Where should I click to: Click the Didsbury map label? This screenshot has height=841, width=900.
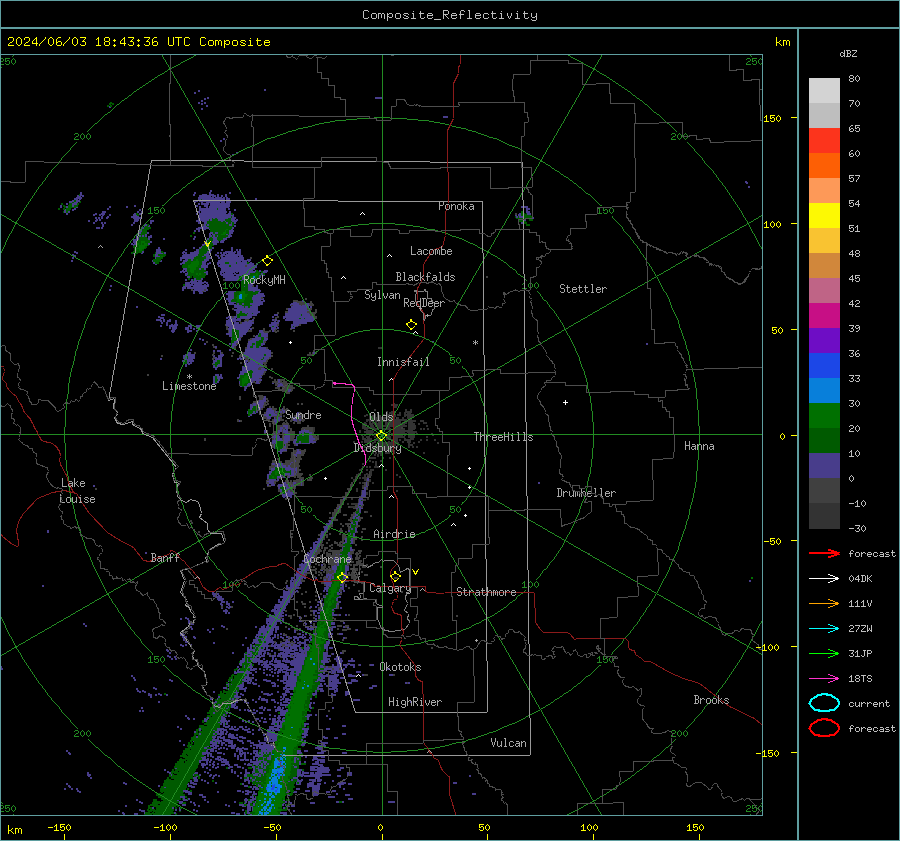coord(377,448)
